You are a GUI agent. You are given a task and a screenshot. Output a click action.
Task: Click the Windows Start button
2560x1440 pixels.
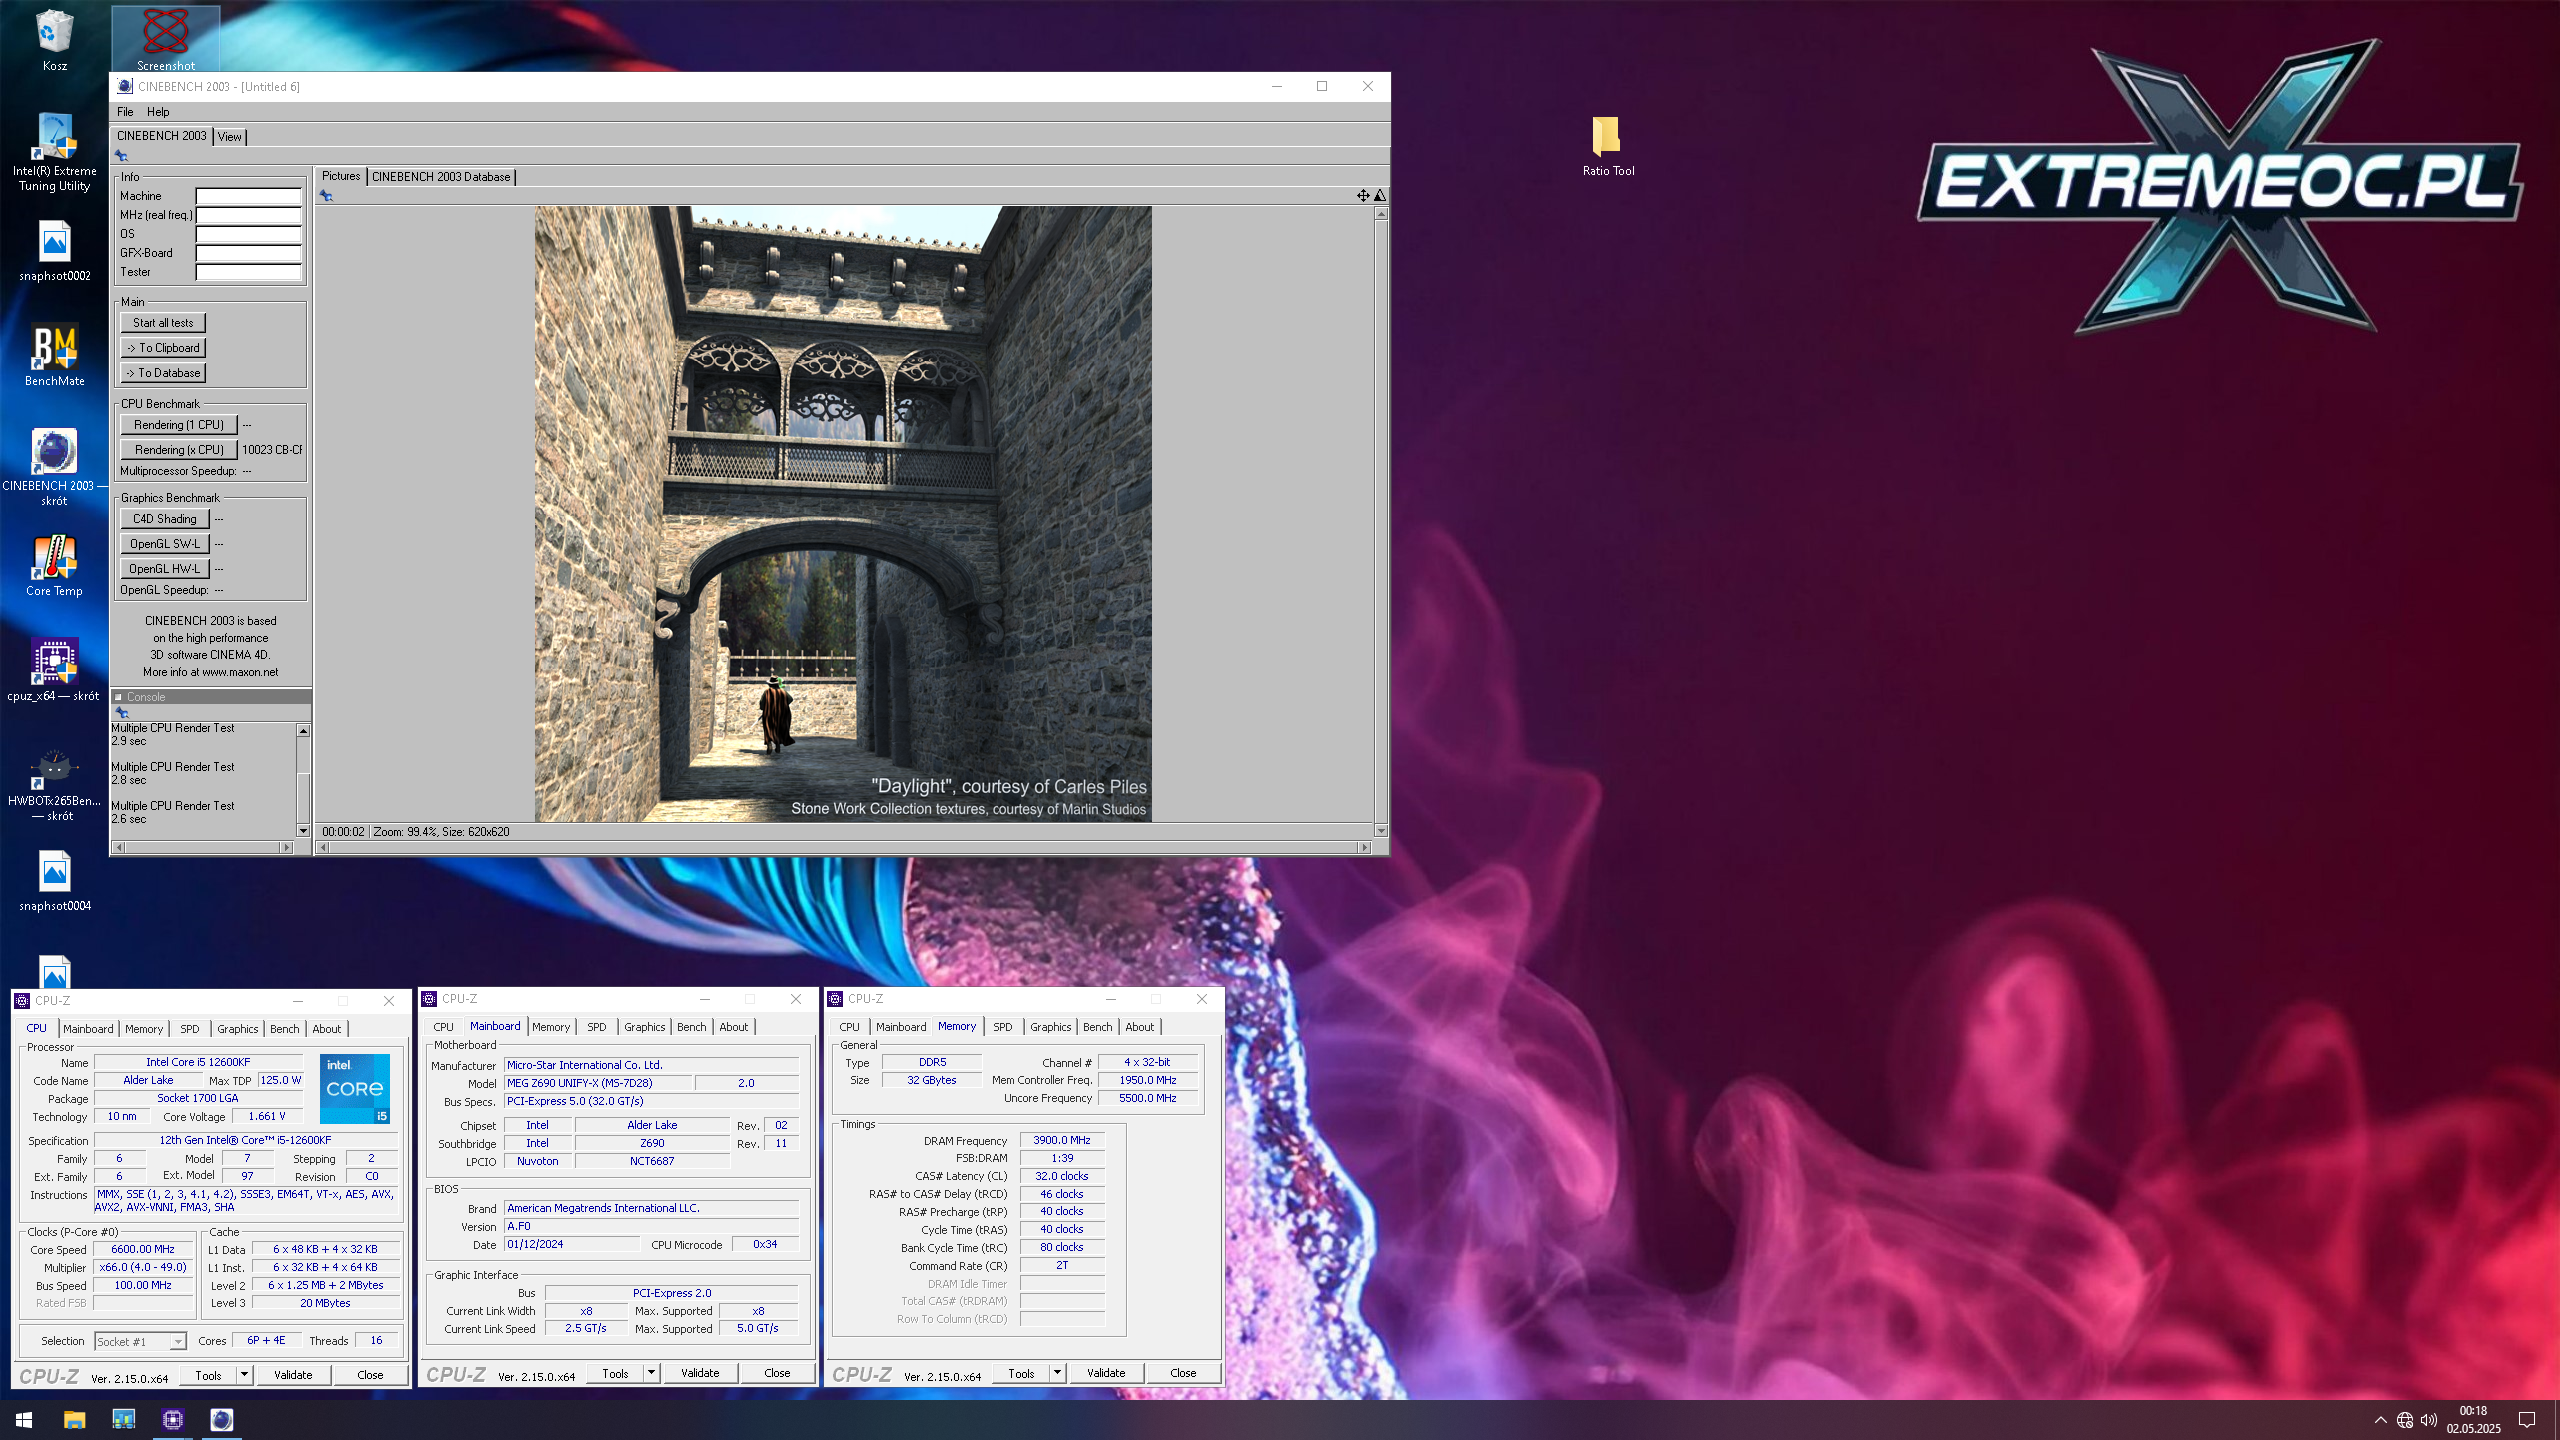coord(24,1420)
